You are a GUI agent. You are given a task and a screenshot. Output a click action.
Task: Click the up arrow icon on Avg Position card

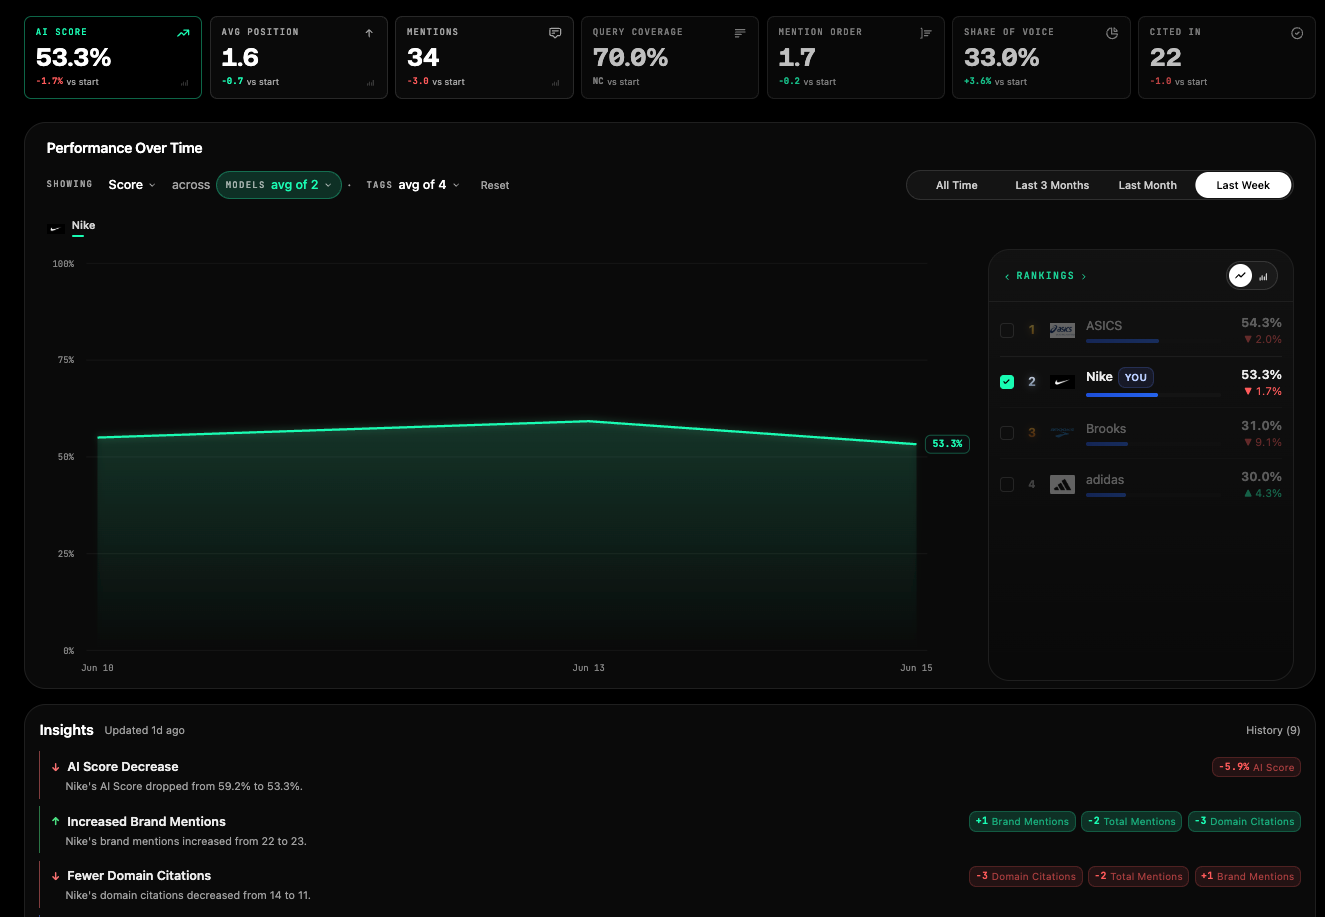pyautogui.click(x=369, y=33)
